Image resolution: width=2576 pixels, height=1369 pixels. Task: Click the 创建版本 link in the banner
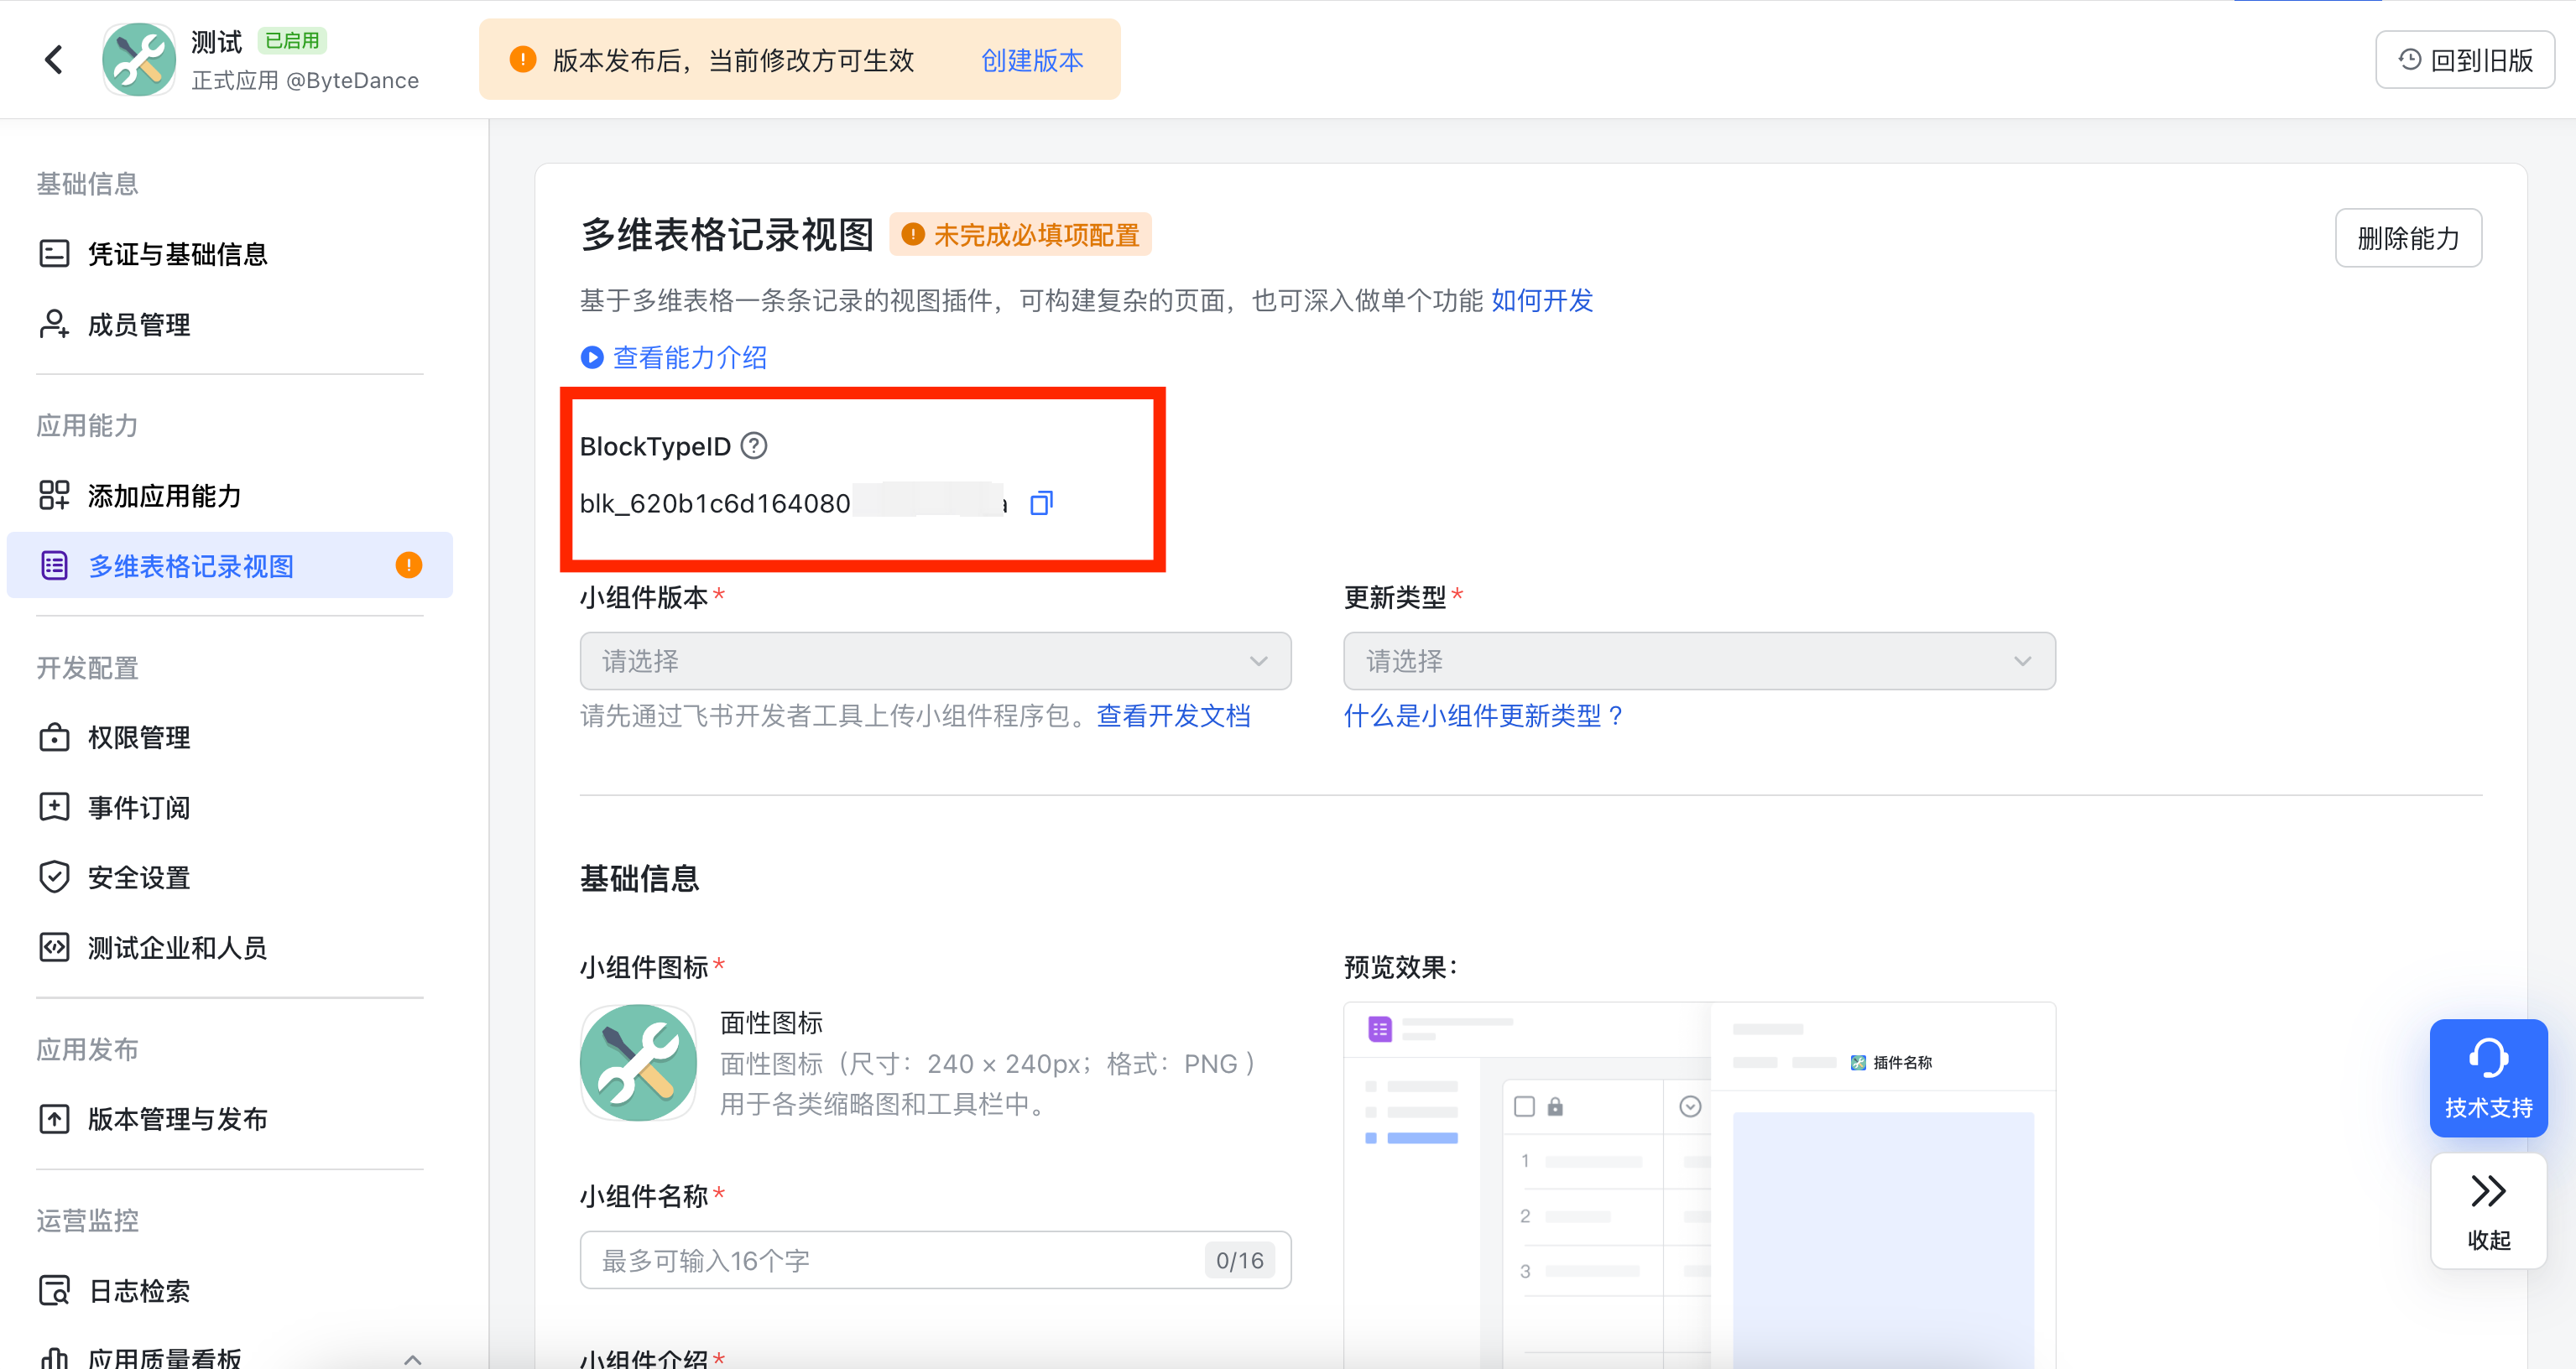1031,60
